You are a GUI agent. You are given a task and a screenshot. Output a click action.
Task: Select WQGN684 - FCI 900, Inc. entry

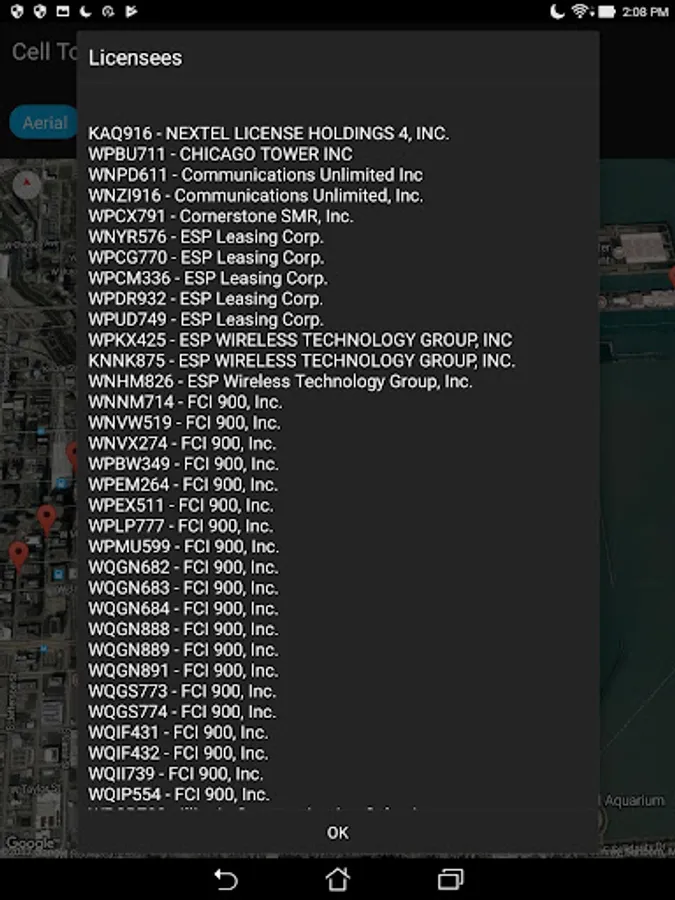pos(184,608)
